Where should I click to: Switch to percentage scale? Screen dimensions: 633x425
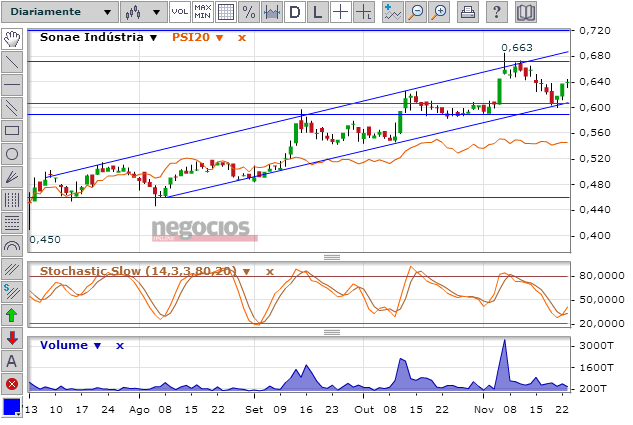(x=249, y=12)
